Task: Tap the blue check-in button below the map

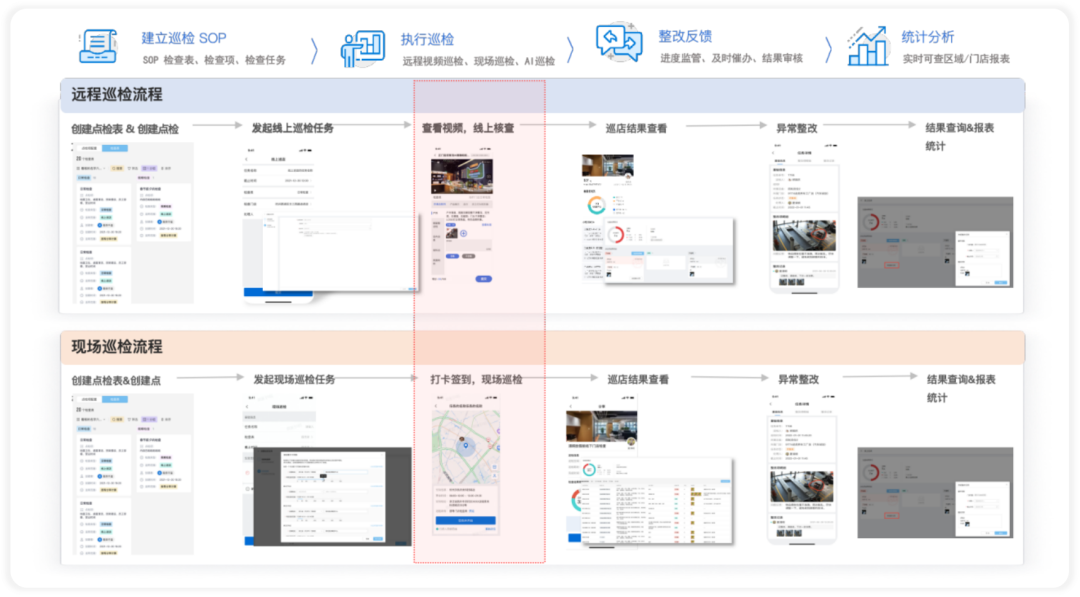Action: point(466,521)
